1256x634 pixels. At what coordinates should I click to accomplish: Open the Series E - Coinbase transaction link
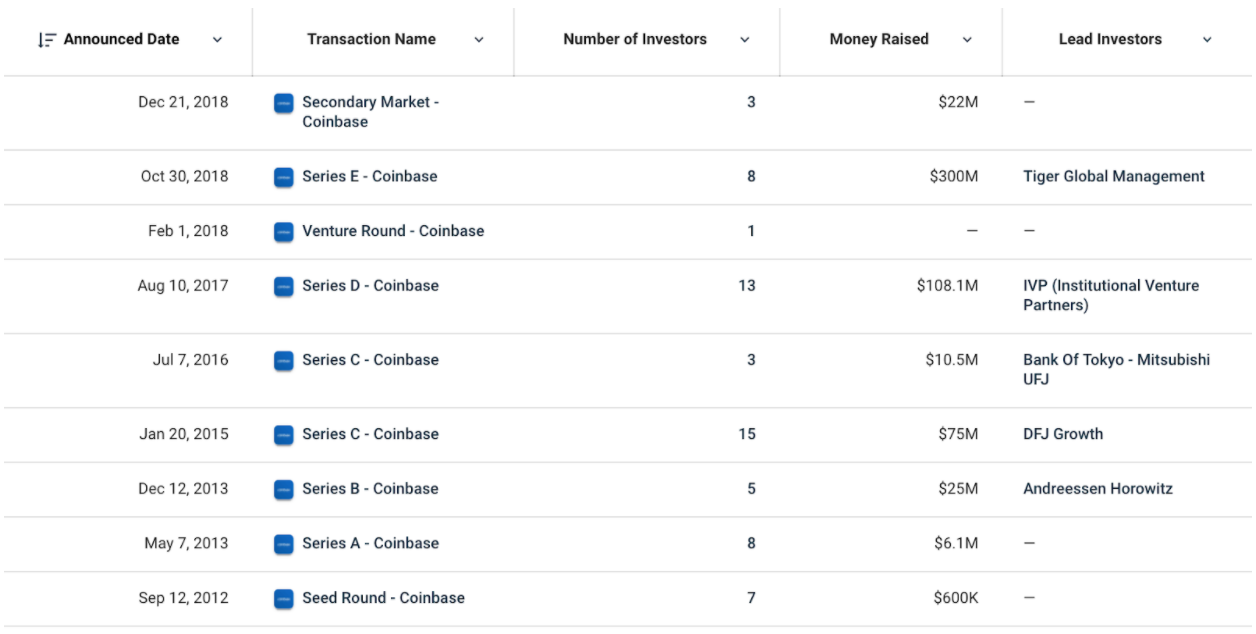coord(370,176)
